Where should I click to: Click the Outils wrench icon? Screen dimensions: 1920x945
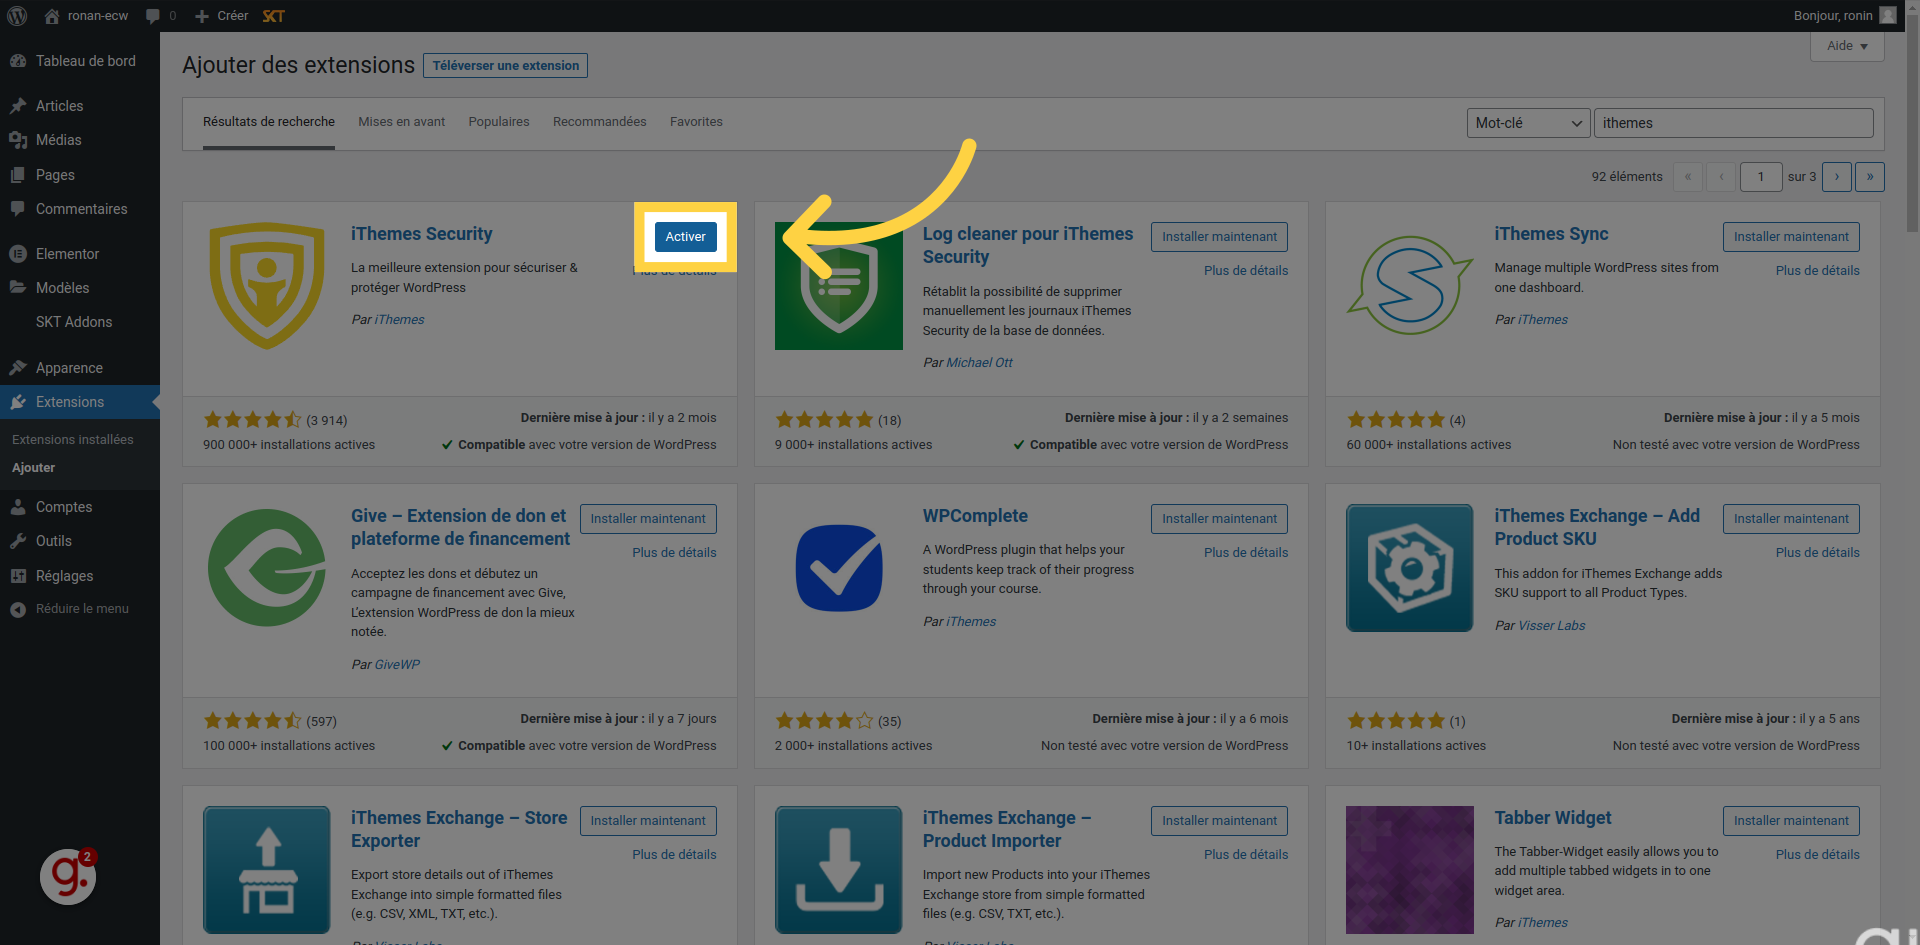(18, 541)
